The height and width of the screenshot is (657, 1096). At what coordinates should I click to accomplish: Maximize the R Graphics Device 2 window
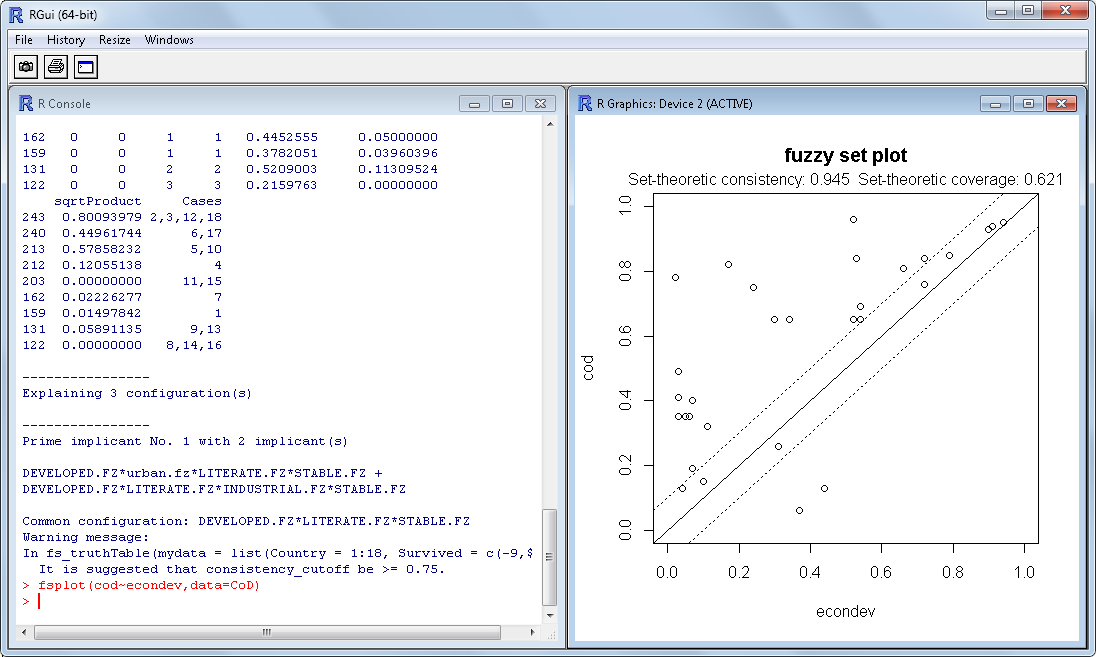tap(1027, 104)
